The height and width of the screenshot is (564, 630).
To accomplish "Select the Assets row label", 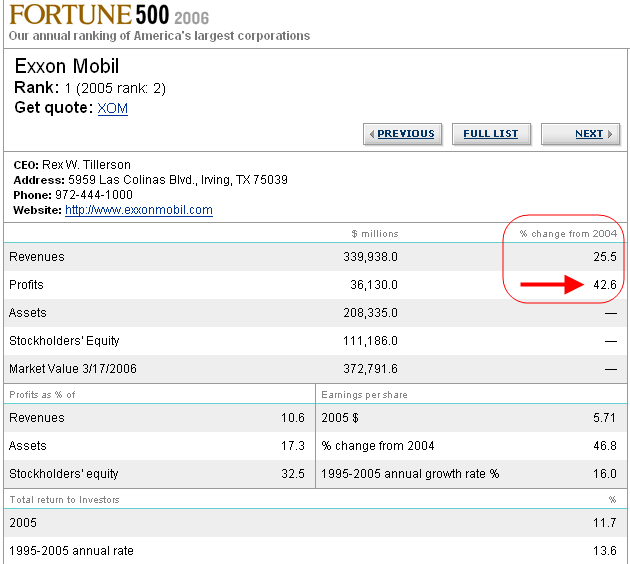I will [28, 313].
